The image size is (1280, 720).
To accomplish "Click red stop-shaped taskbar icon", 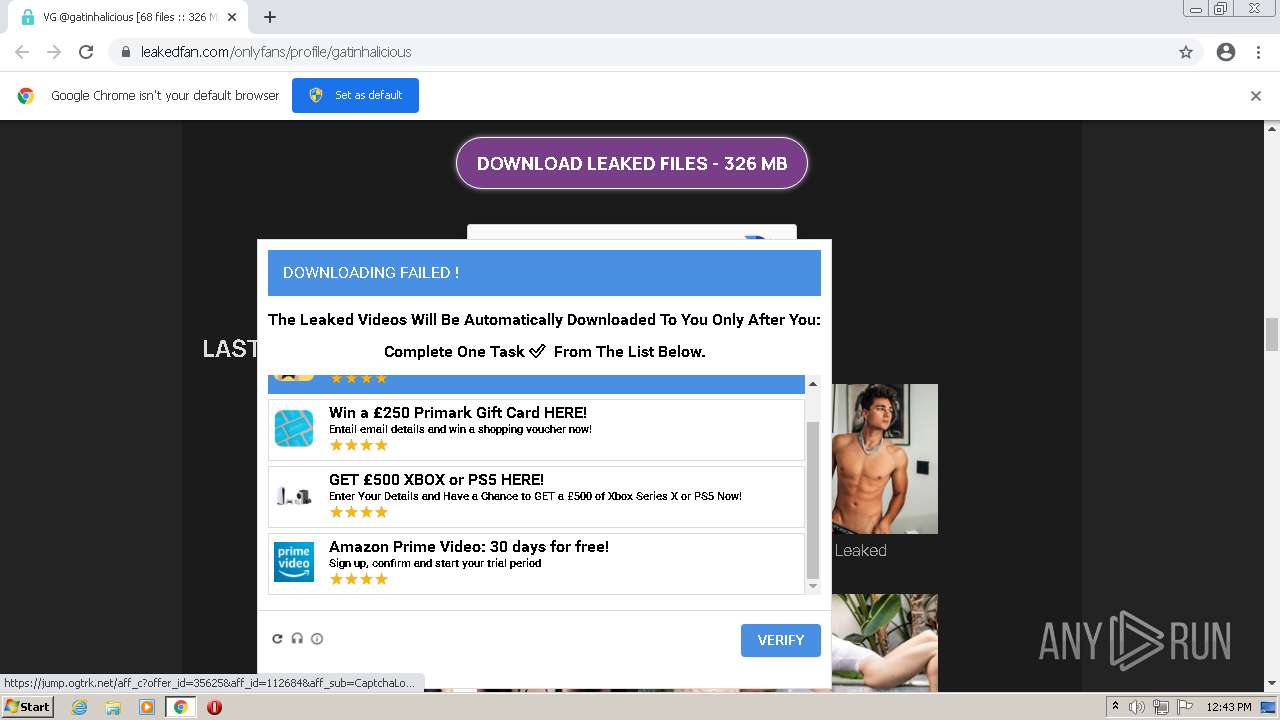I will click(x=214, y=707).
